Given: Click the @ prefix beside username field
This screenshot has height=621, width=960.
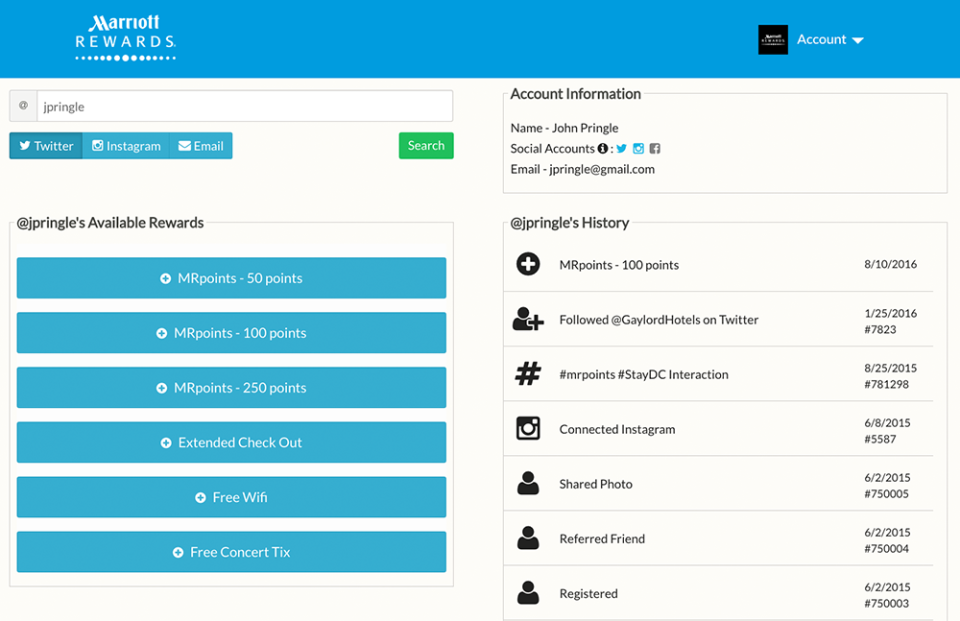Looking at the screenshot, I should 23,106.
